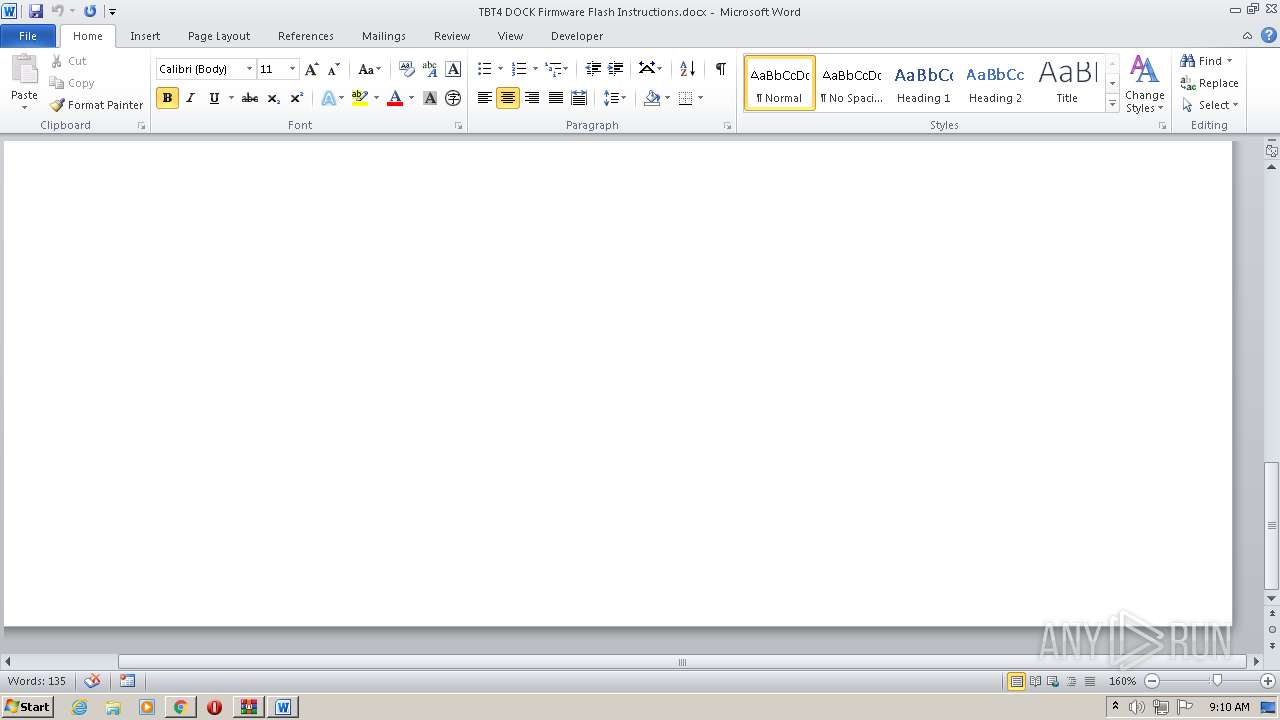Viewport: 1280px width, 720px height.
Task: Click the Decrease Indent icon
Action: pyautogui.click(x=593, y=69)
